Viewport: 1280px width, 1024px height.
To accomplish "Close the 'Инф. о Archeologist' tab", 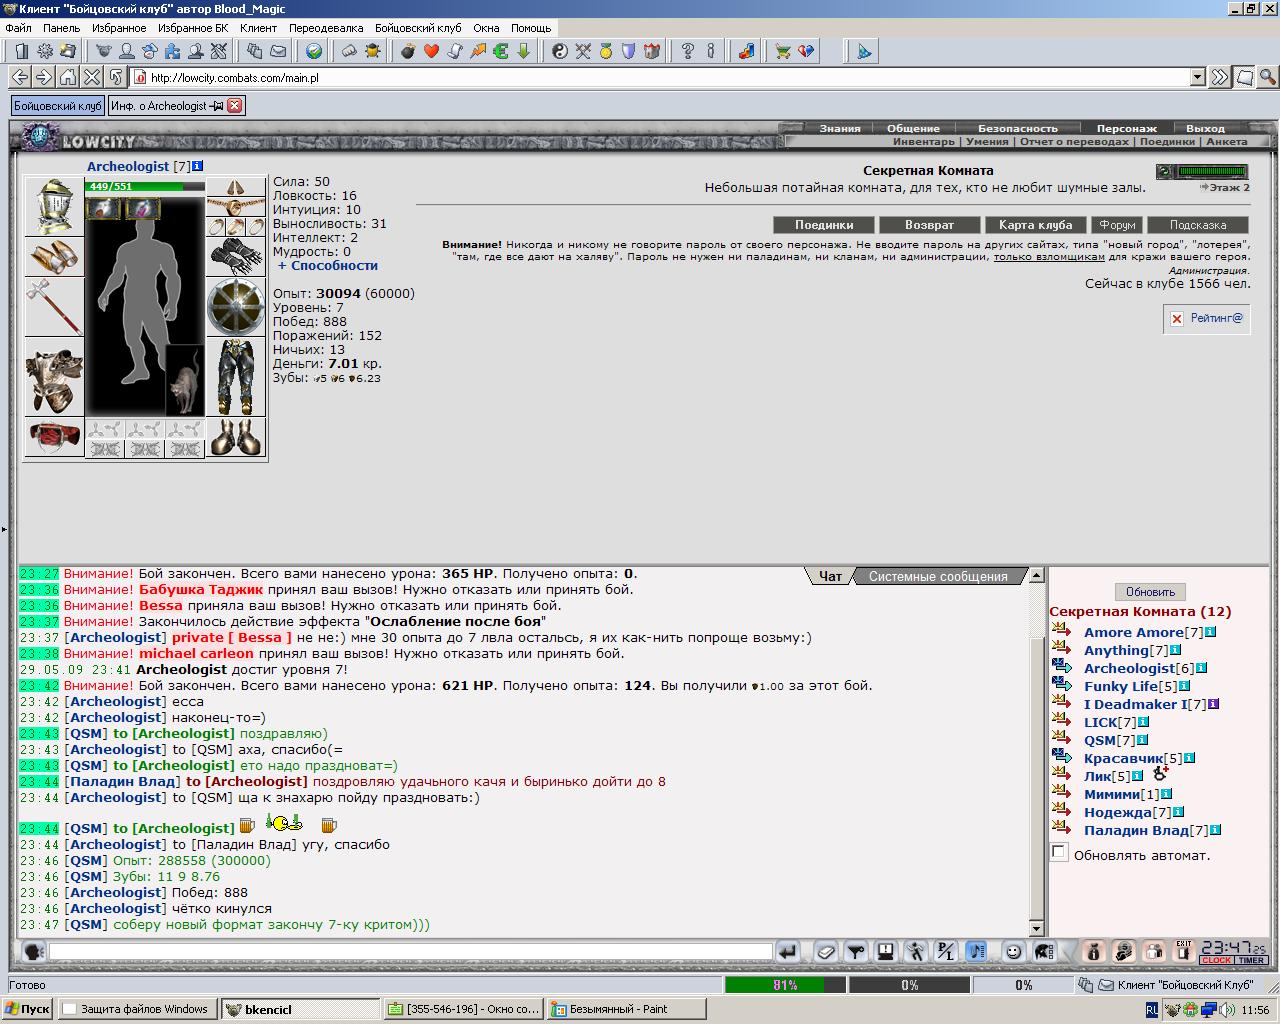I will (x=235, y=105).
